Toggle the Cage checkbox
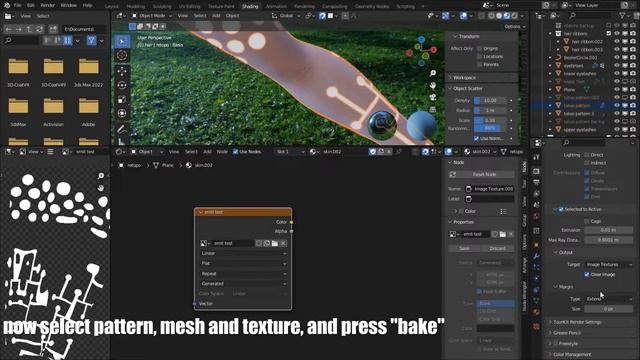This screenshot has width=640, height=360. click(587, 221)
